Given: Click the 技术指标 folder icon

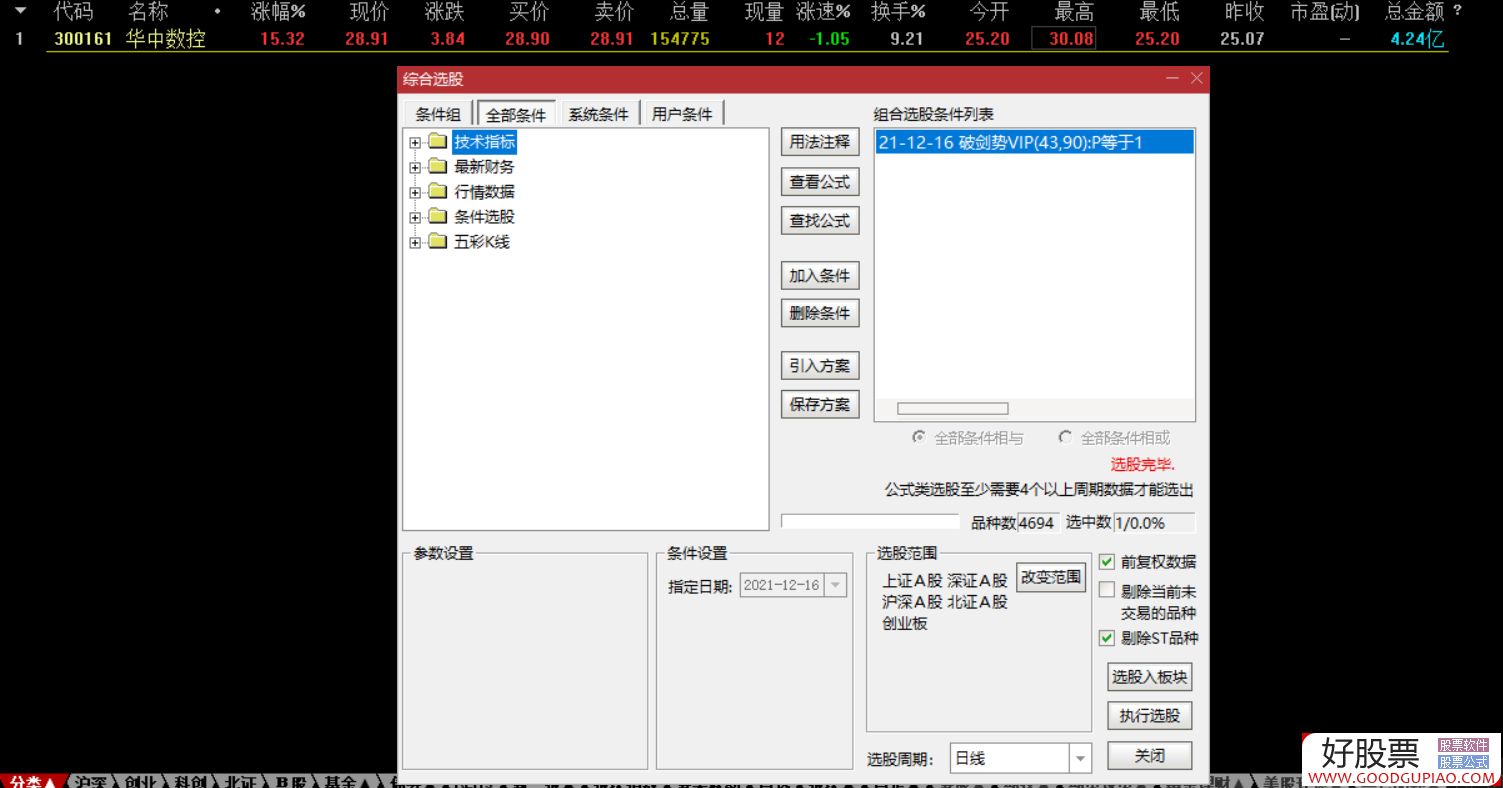Looking at the screenshot, I should click(x=437, y=142).
